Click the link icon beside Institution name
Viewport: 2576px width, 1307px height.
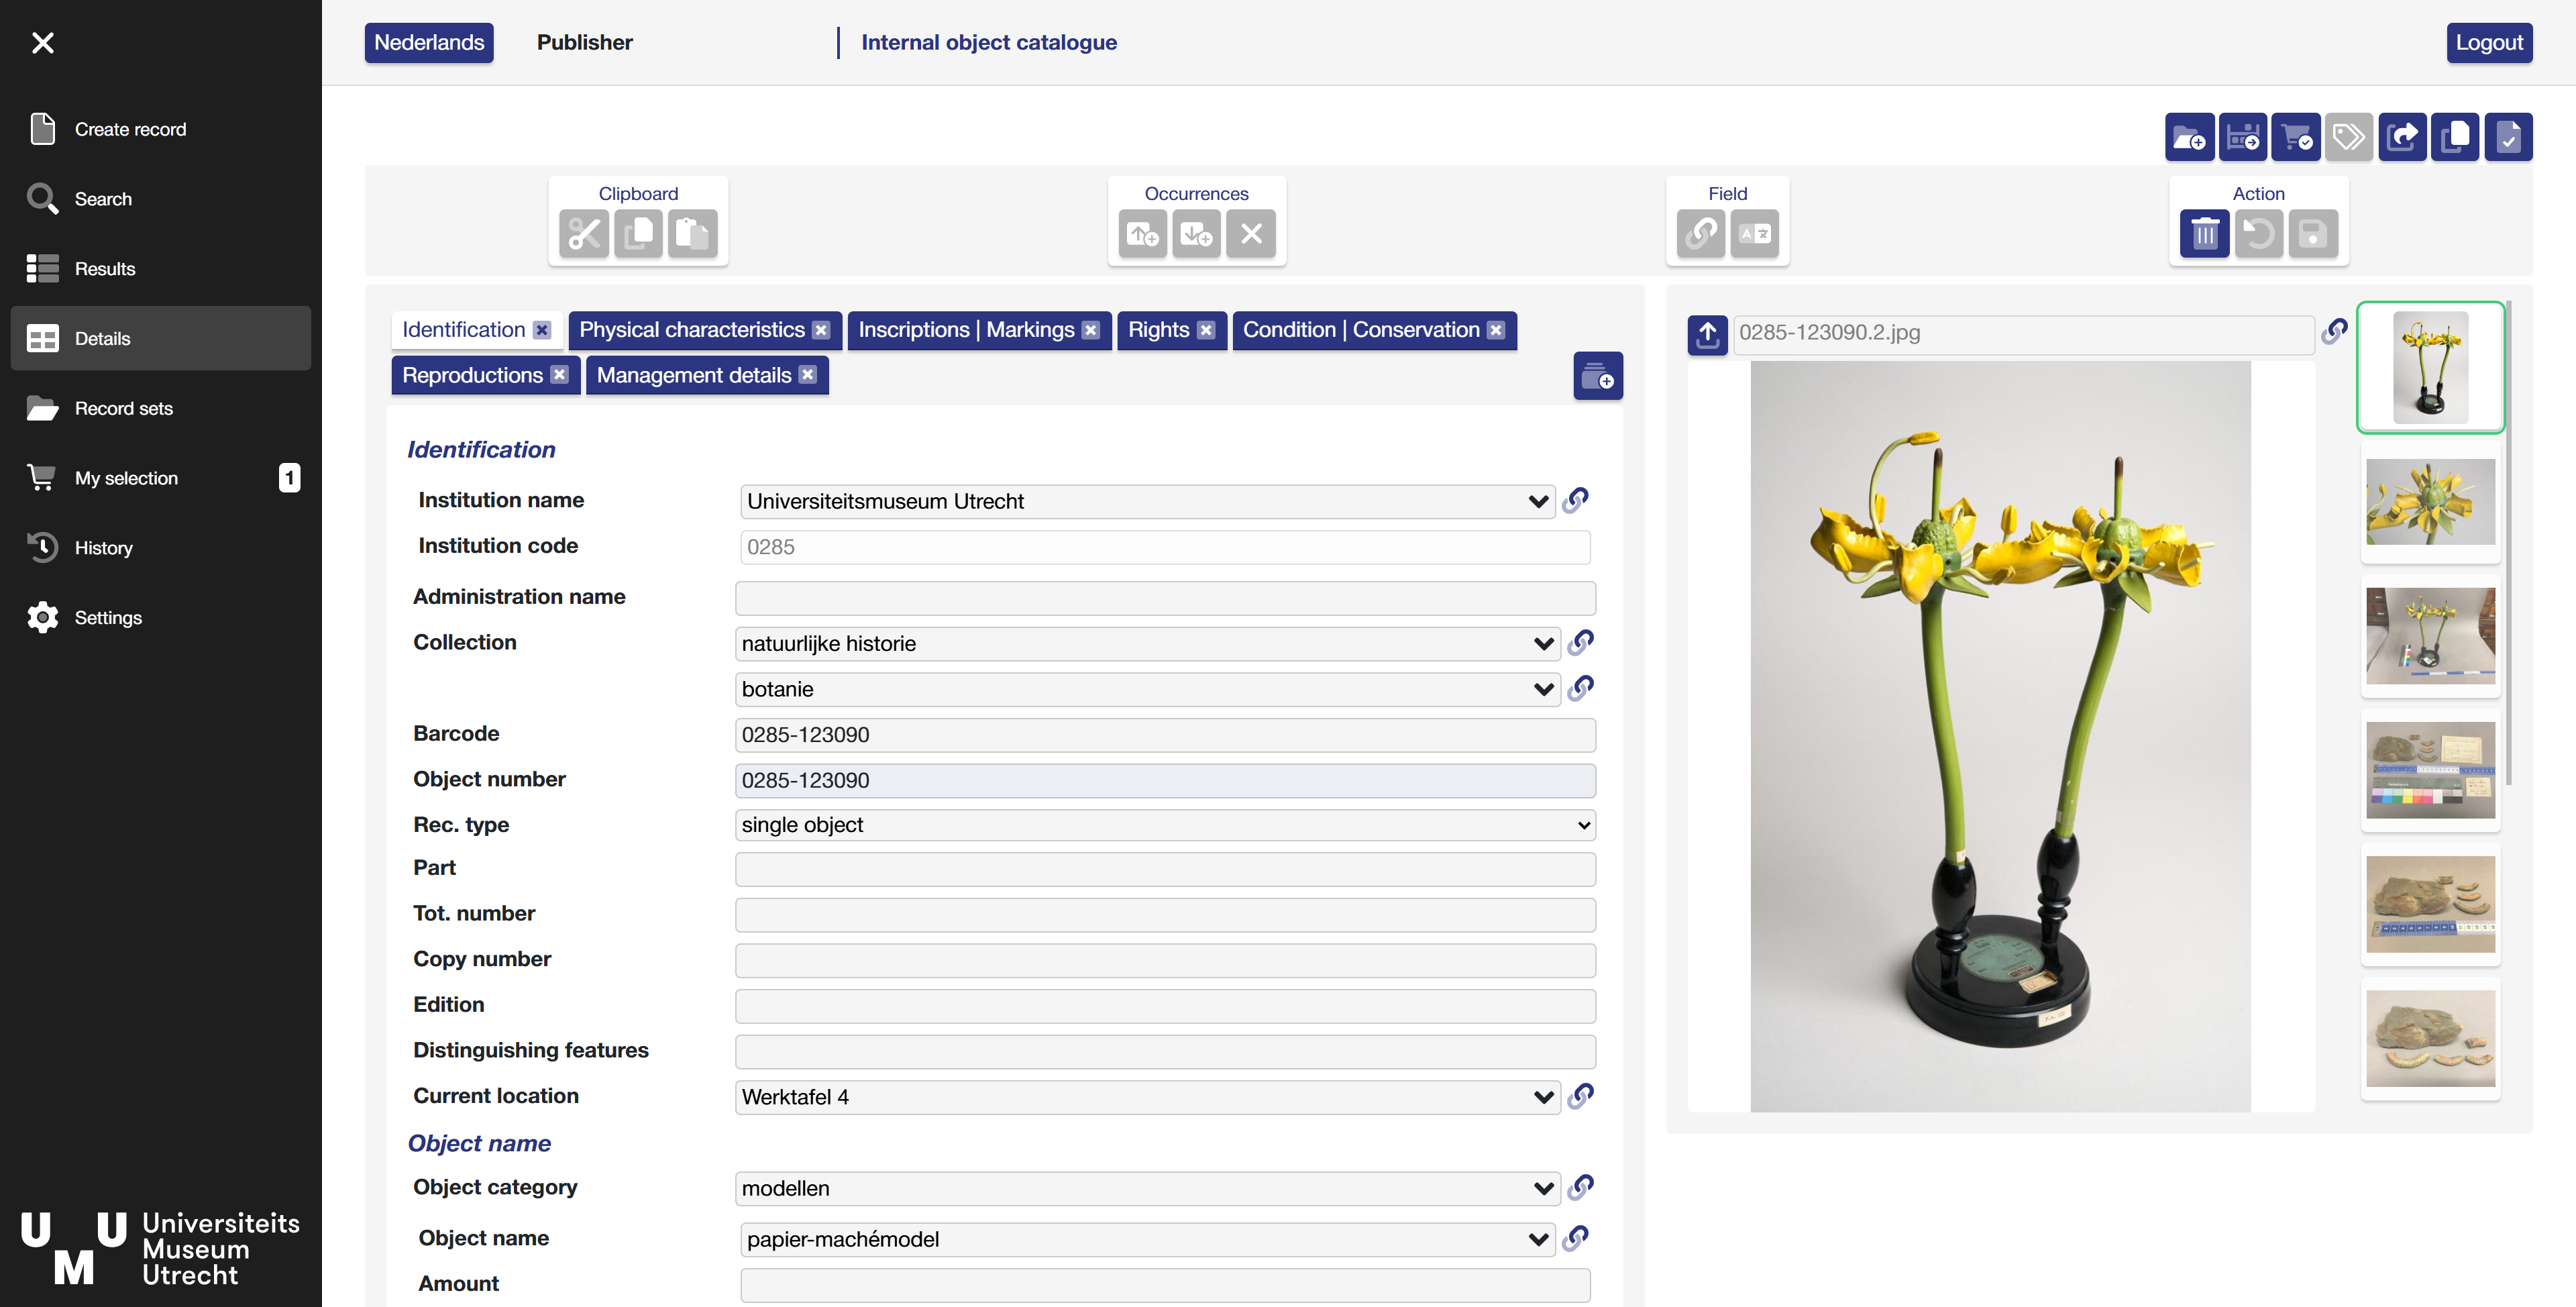tap(1575, 500)
